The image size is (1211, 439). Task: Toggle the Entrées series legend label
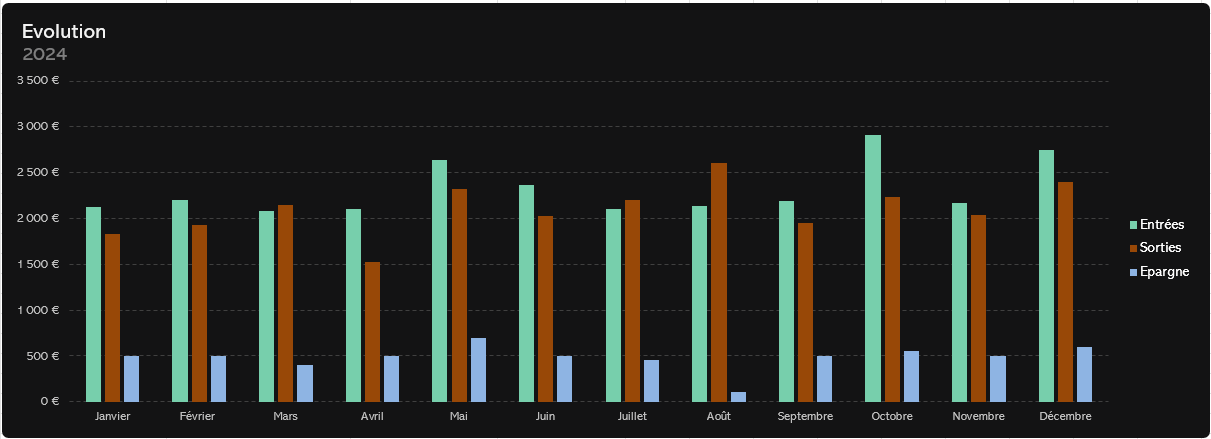point(1162,225)
